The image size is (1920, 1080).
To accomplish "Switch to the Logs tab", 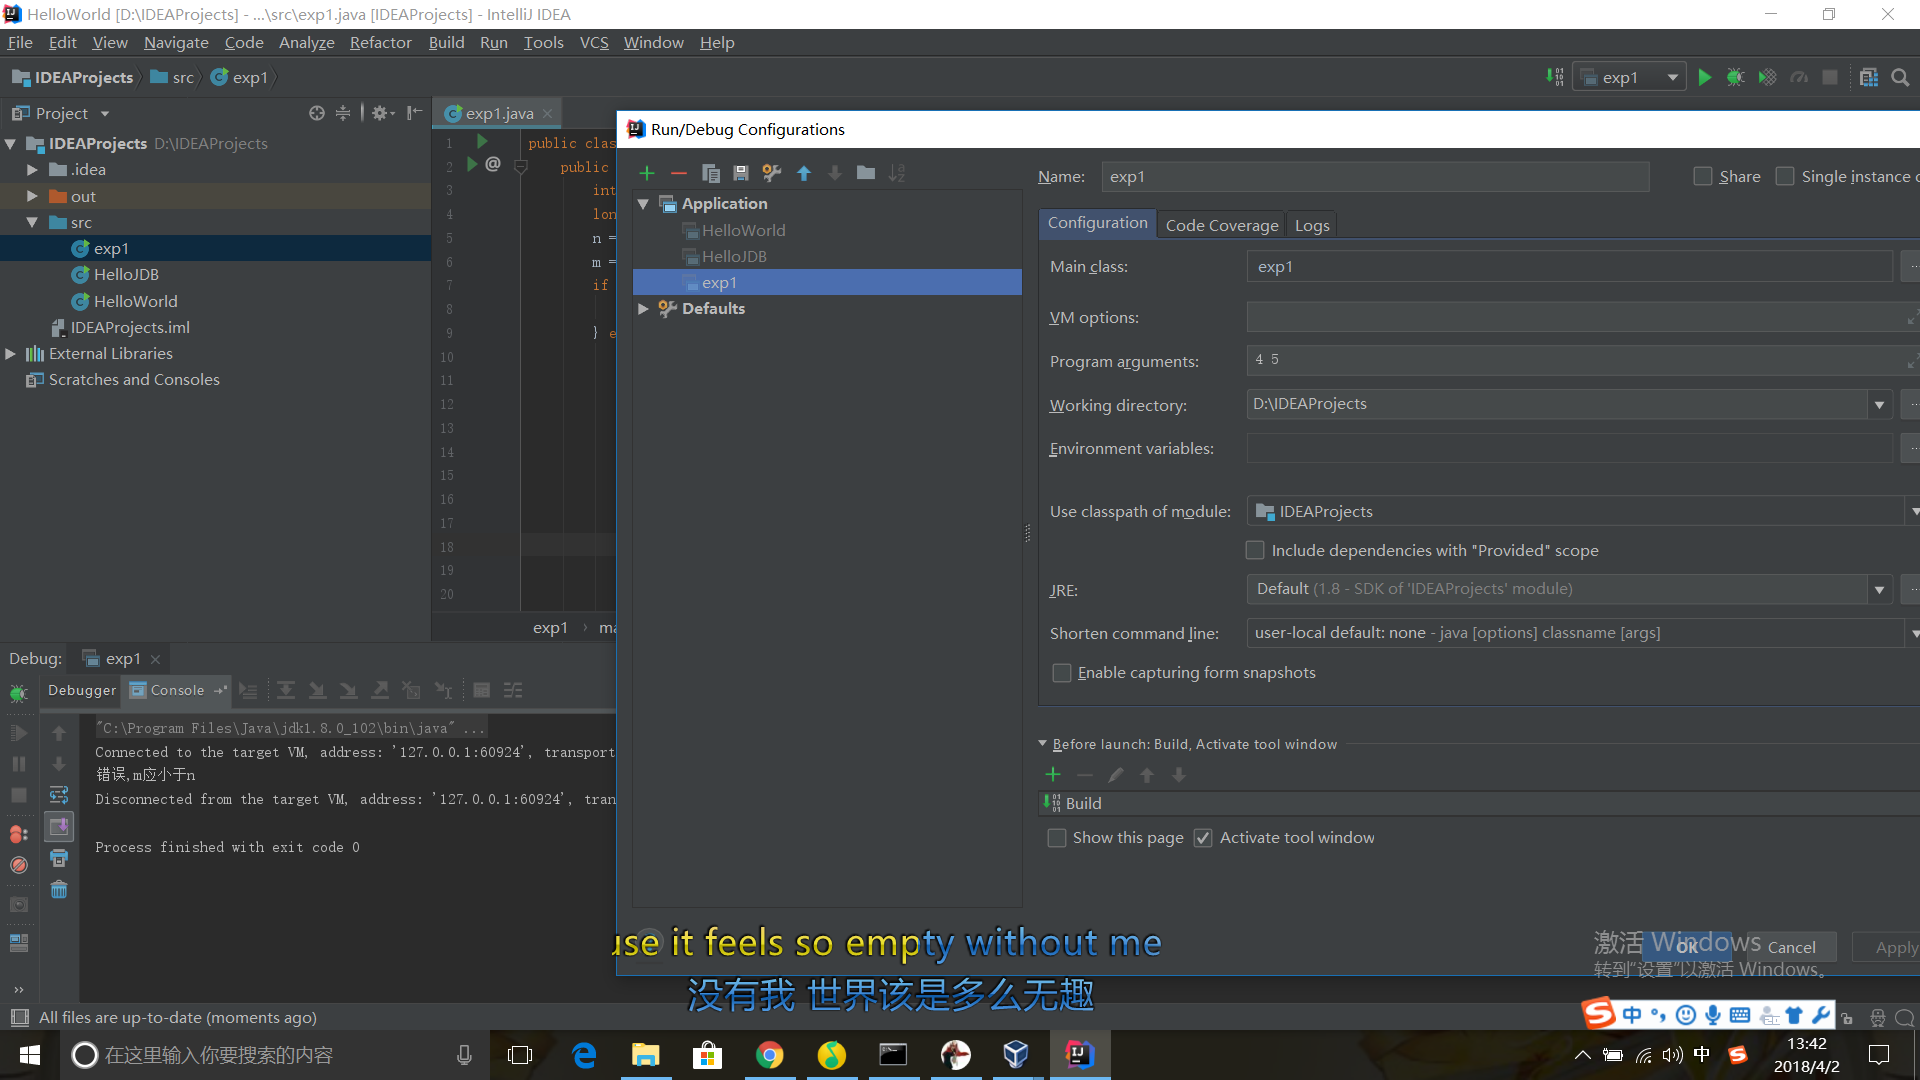I will [1312, 225].
